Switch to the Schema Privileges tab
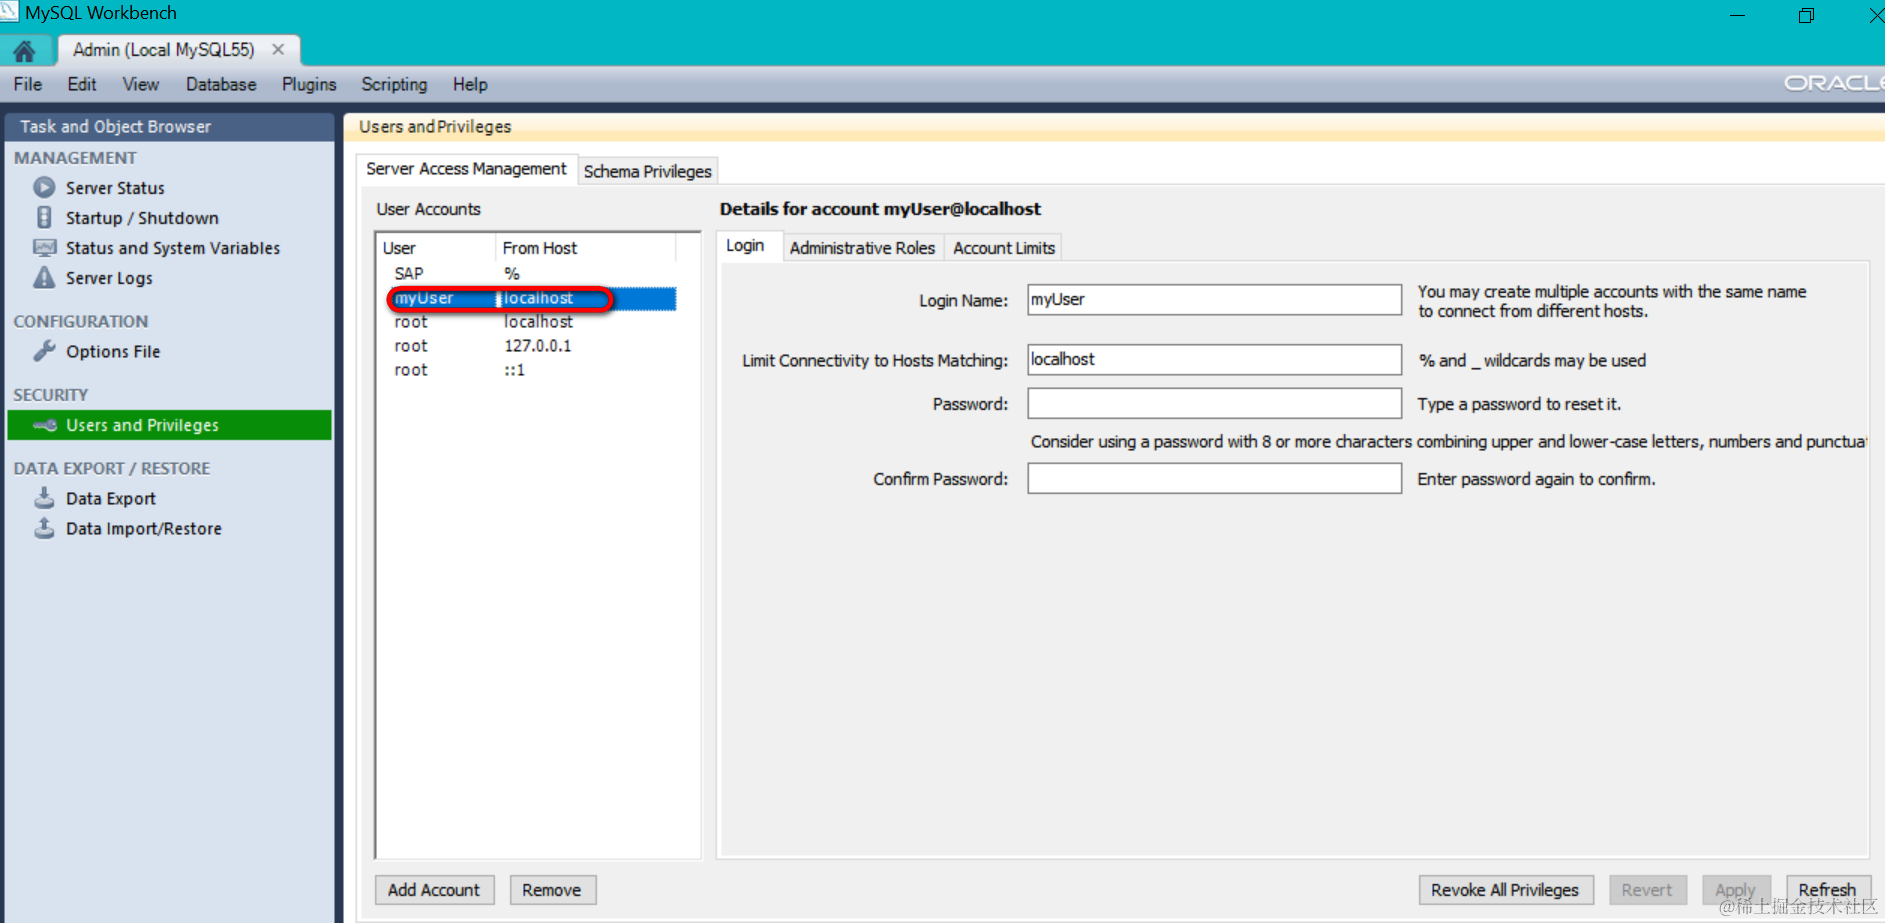1885x923 pixels. click(648, 171)
